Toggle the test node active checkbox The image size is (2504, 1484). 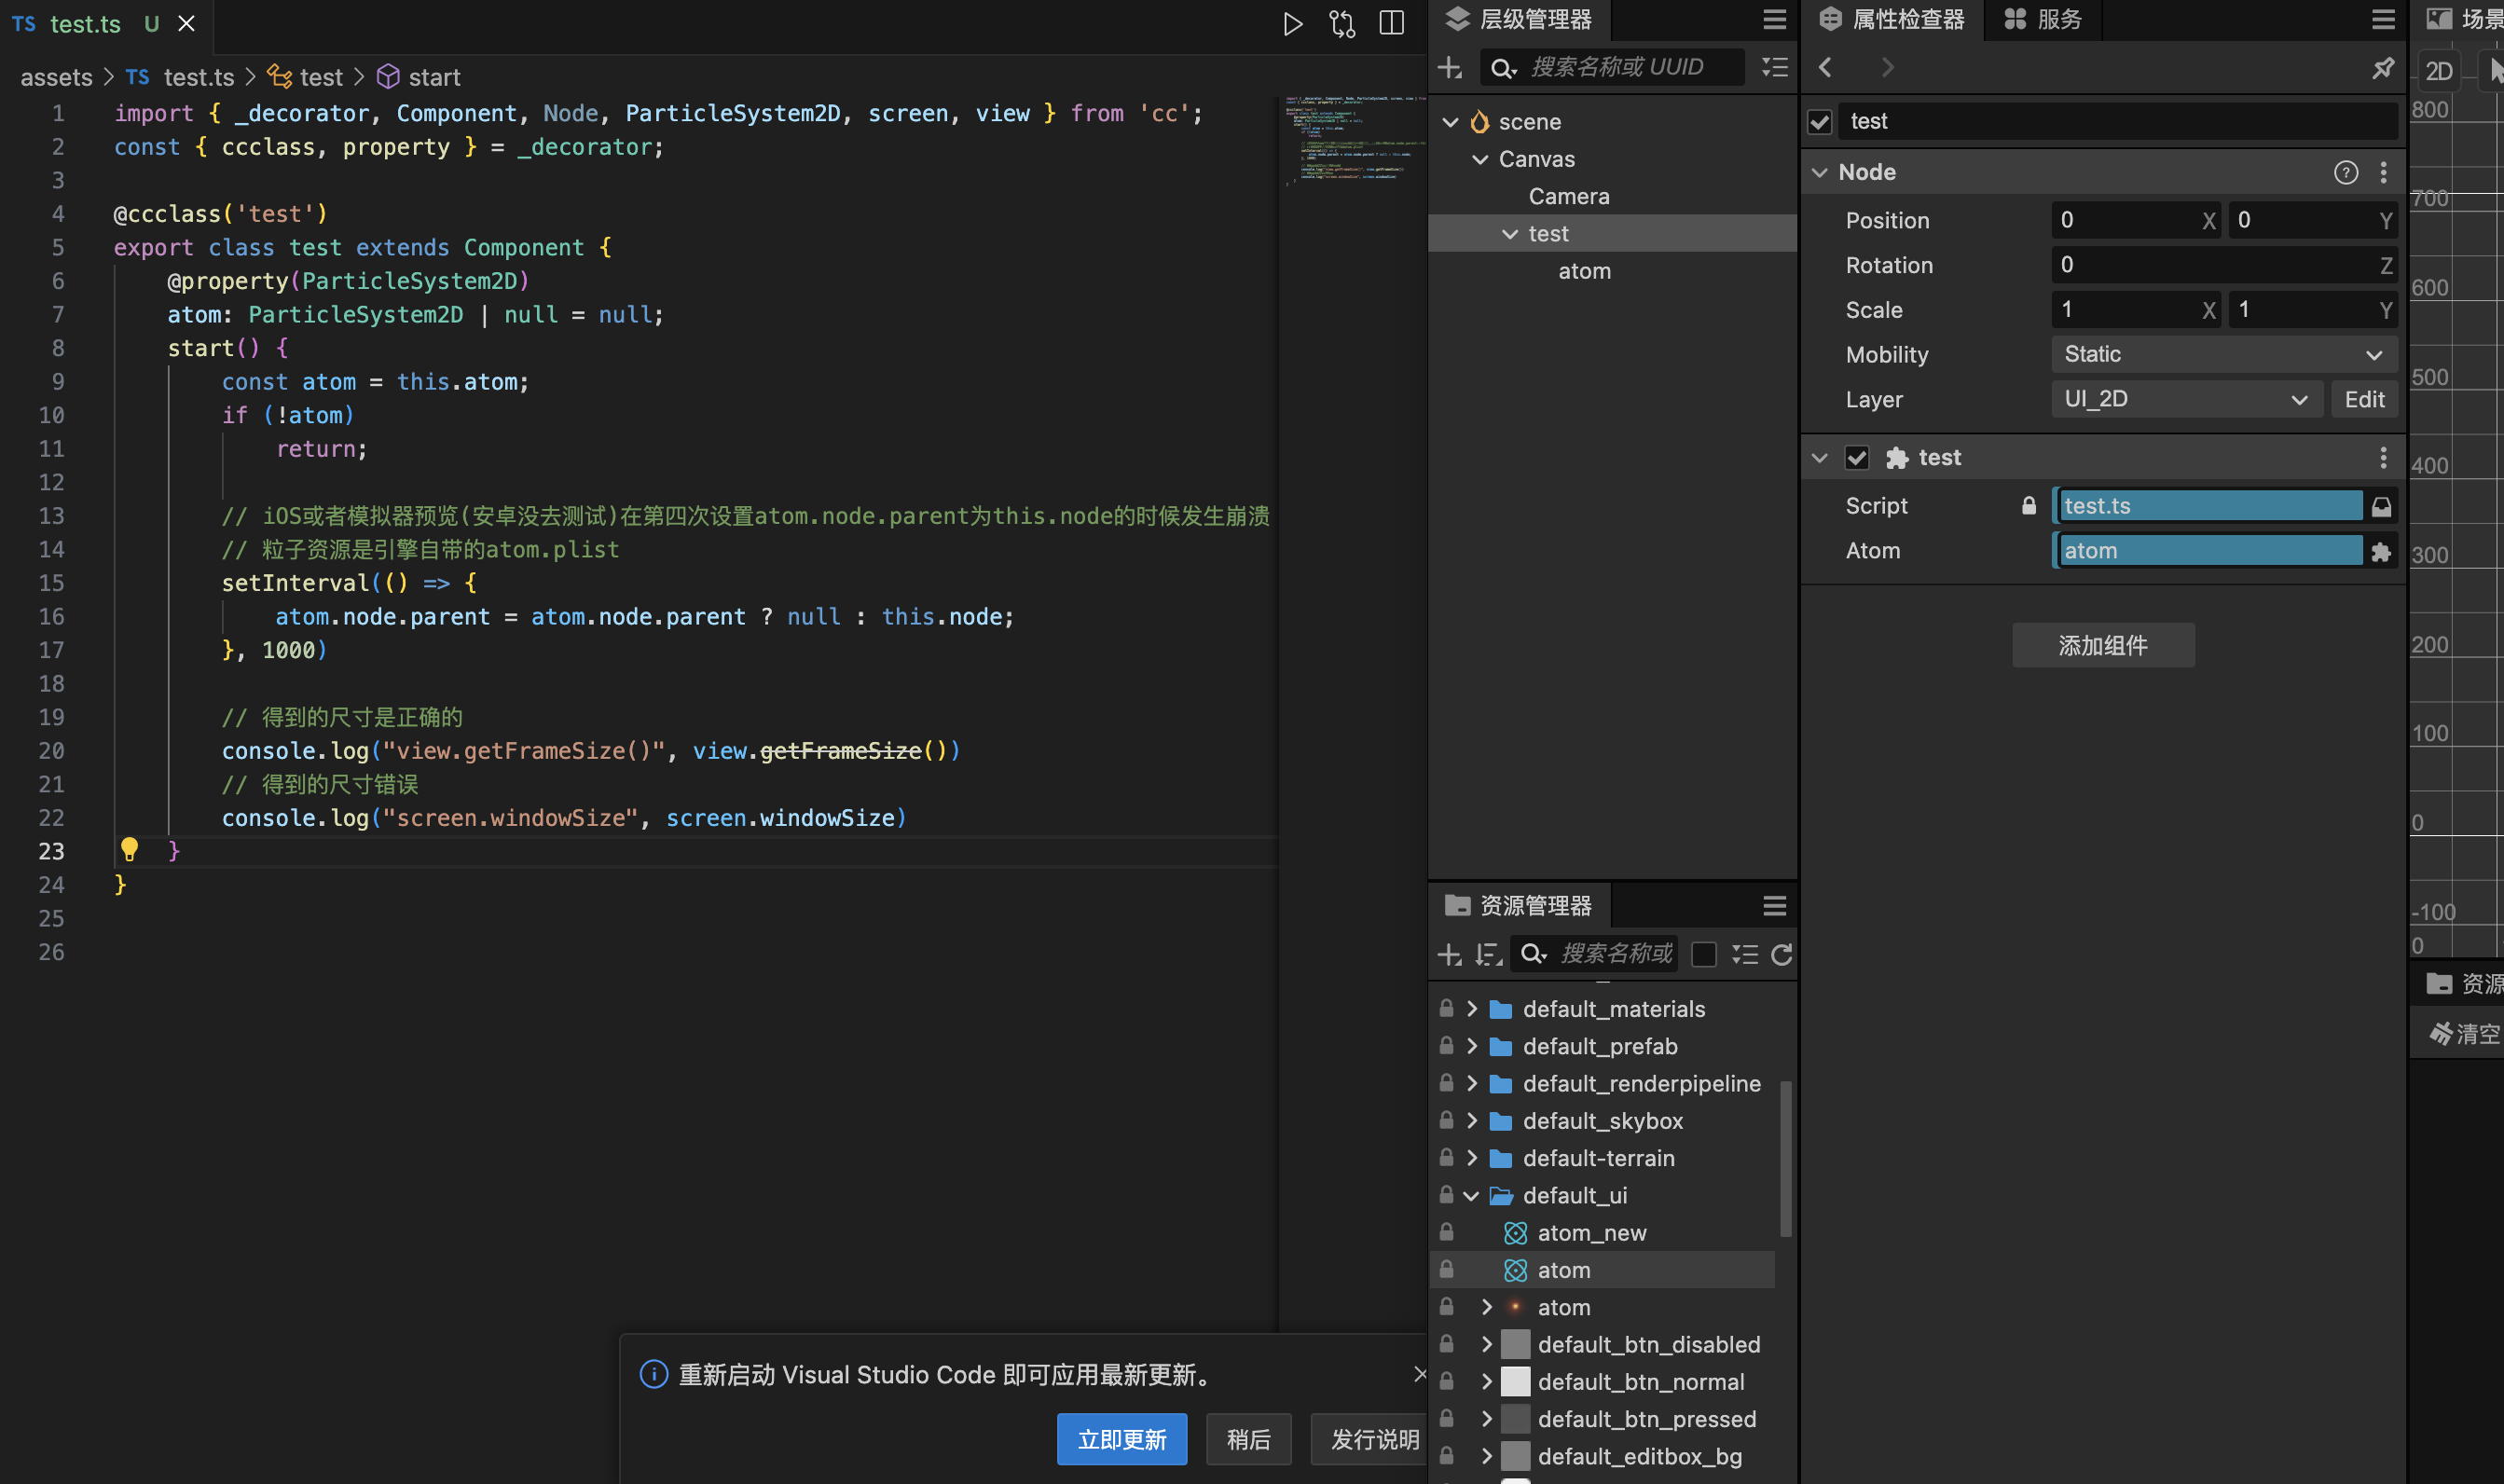1819,122
